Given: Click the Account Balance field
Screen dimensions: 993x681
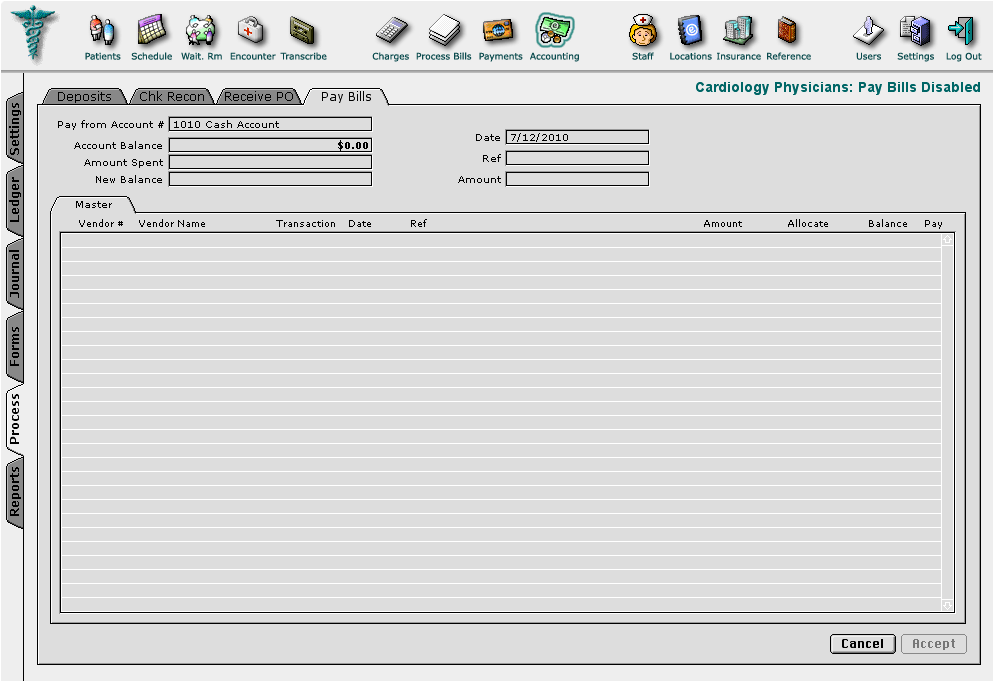Looking at the screenshot, I should [270, 145].
